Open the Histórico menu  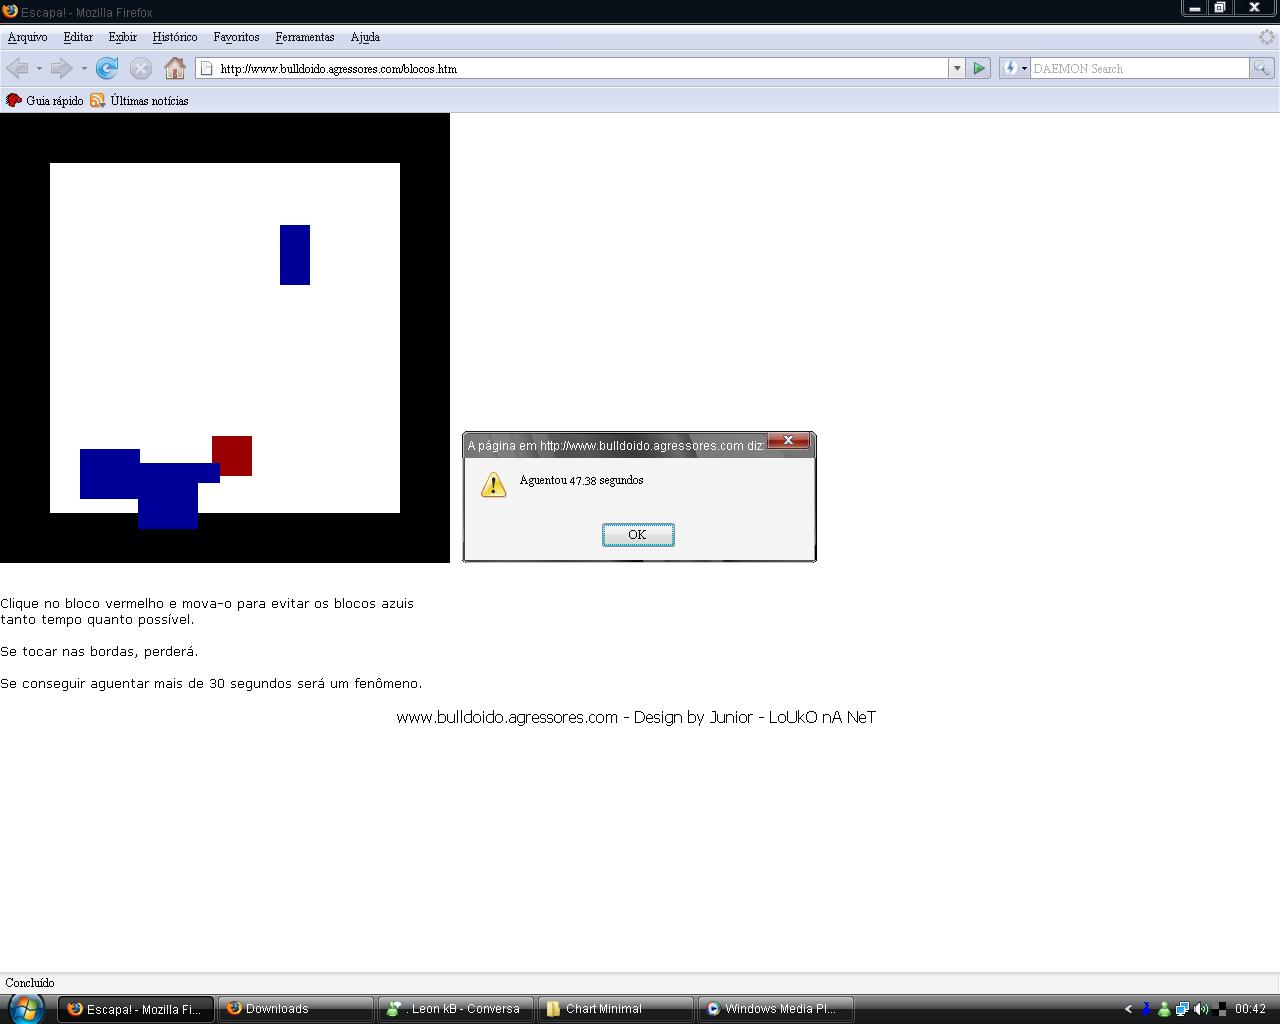coord(175,37)
